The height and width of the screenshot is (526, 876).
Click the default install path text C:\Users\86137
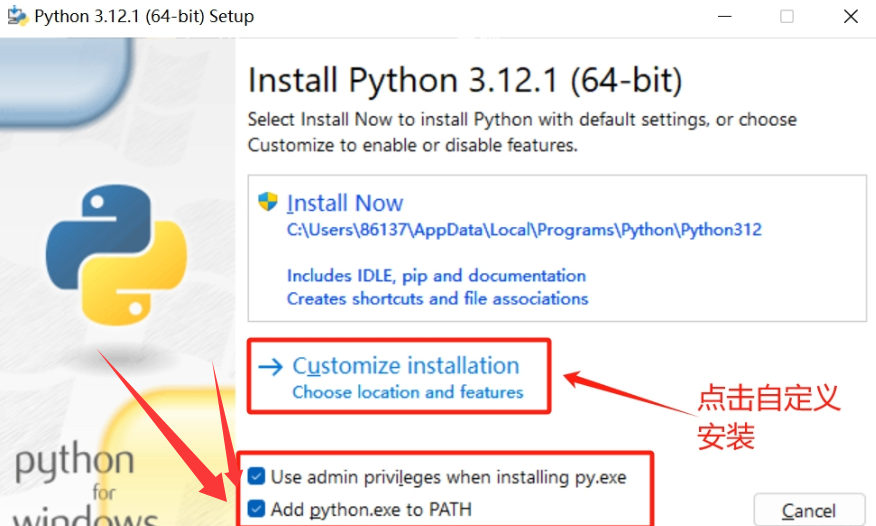click(524, 229)
